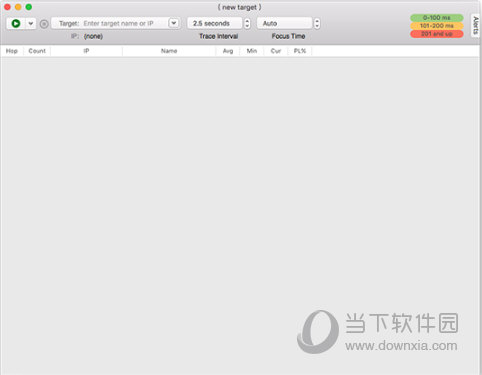This screenshot has width=482, height=375.
Task: Sort by the Hop column header
Action: [12, 51]
